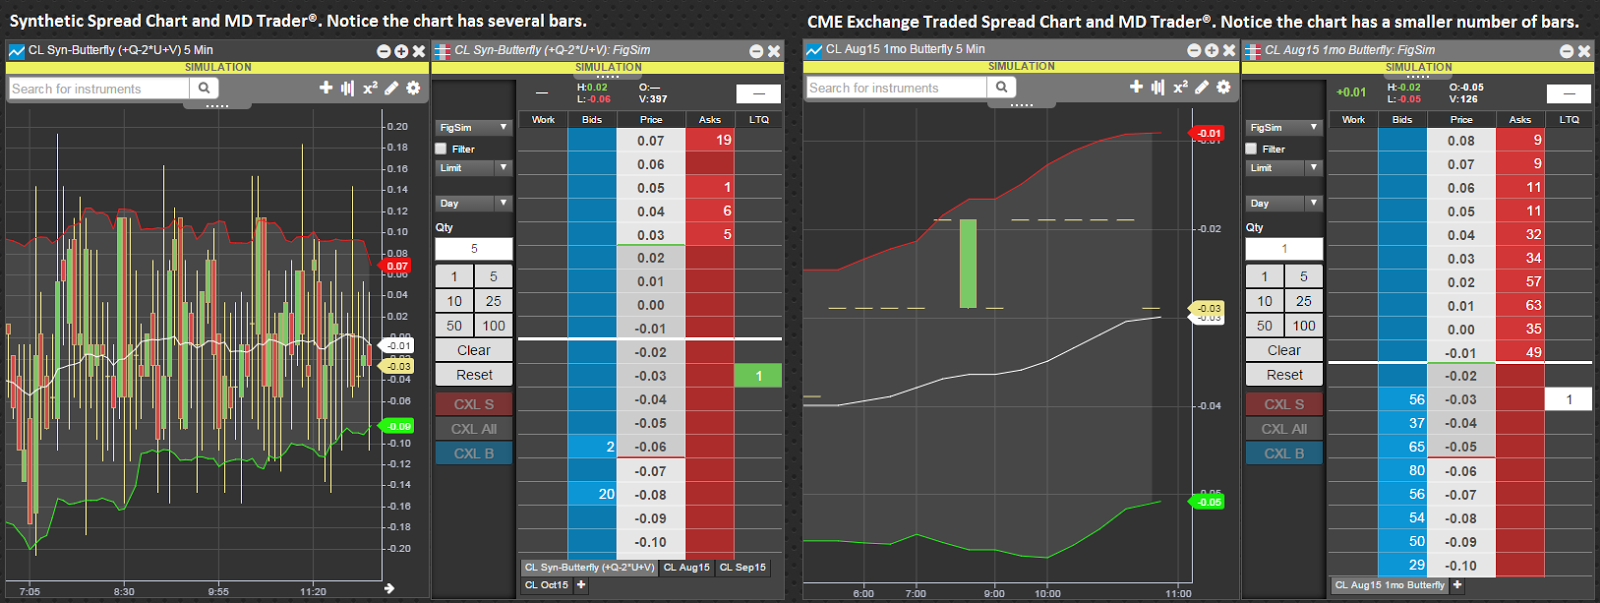1600x603 pixels.
Task: Click the search magnifier in Syn-Butterfly chart
Action: [x=204, y=88]
